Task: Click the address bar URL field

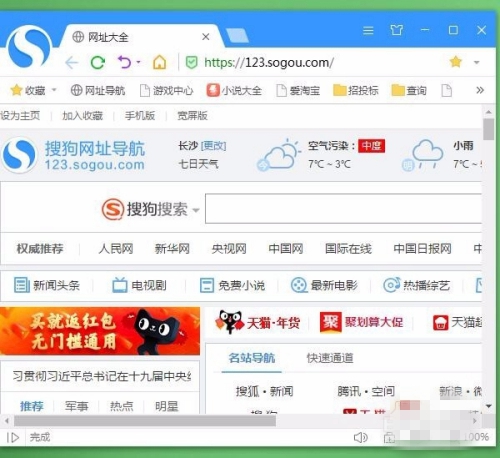Action: tap(269, 62)
